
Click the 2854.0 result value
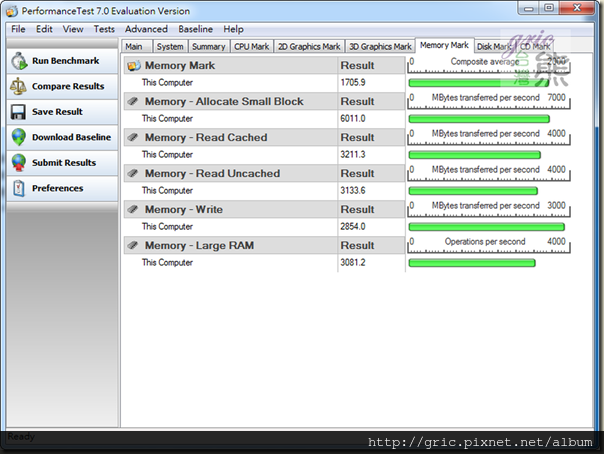click(x=352, y=226)
